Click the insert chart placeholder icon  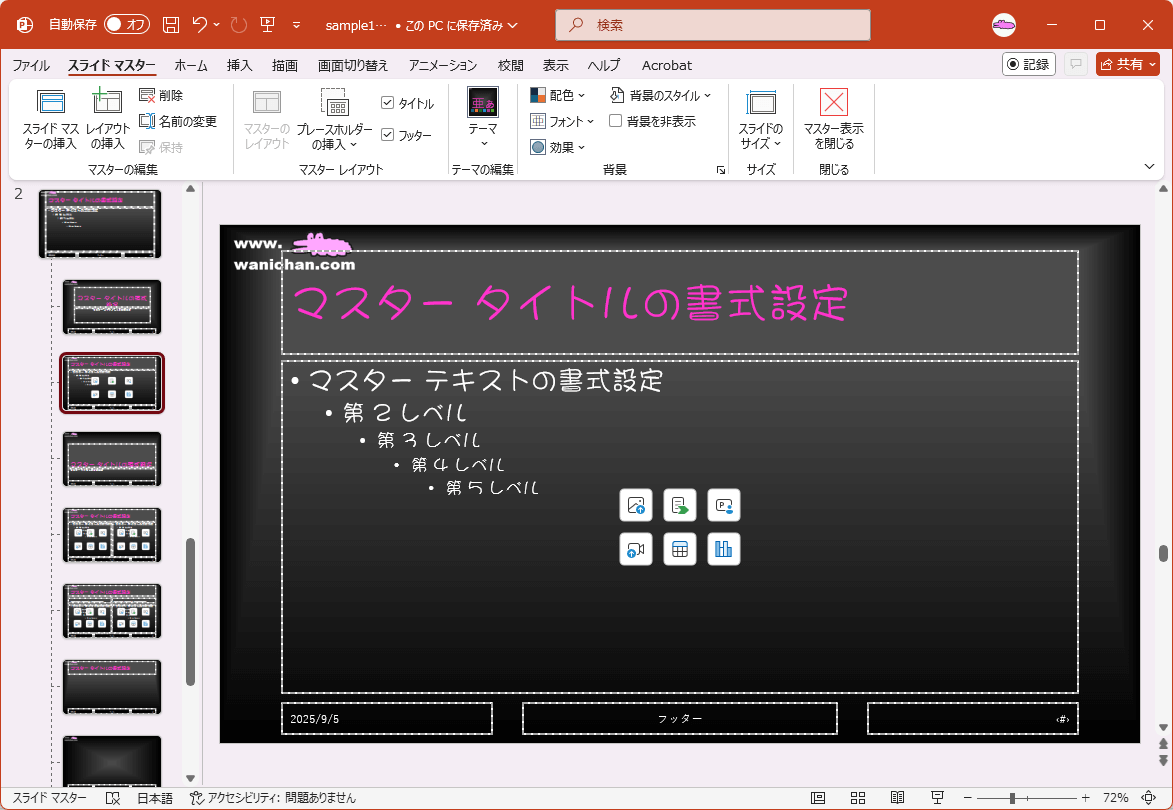point(724,549)
